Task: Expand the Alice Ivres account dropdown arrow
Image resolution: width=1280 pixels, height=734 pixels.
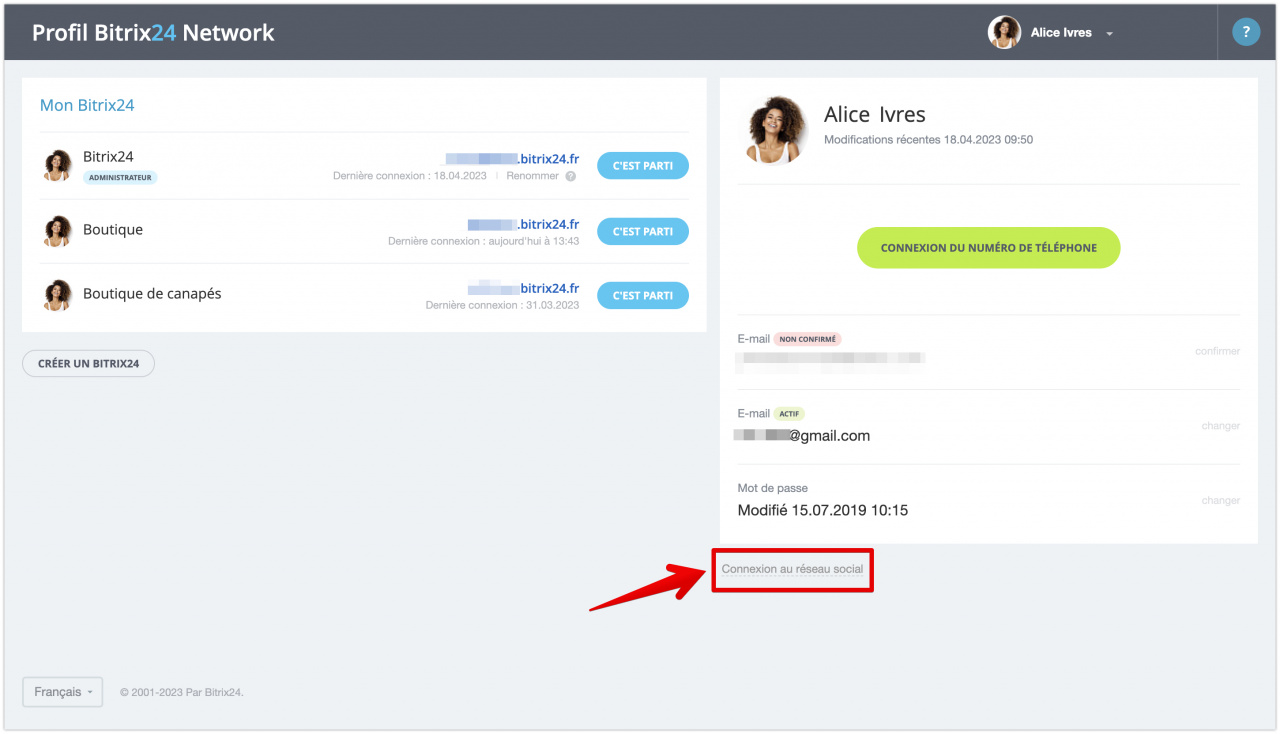Action: click(x=1109, y=34)
